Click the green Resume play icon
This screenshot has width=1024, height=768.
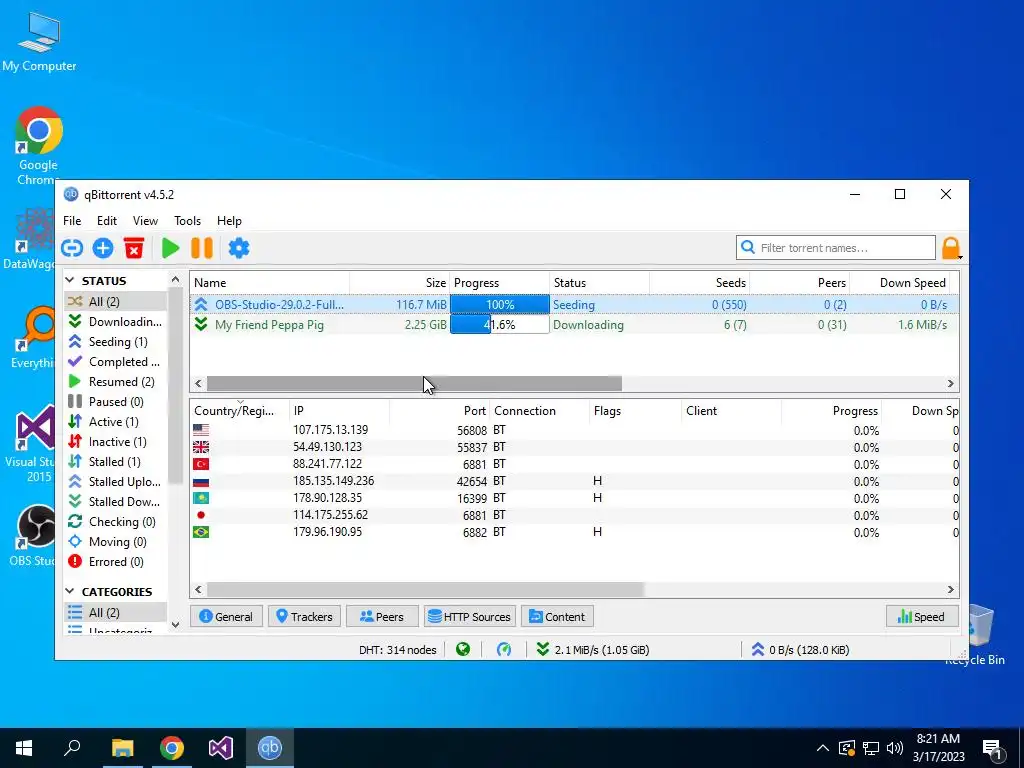tap(170, 248)
